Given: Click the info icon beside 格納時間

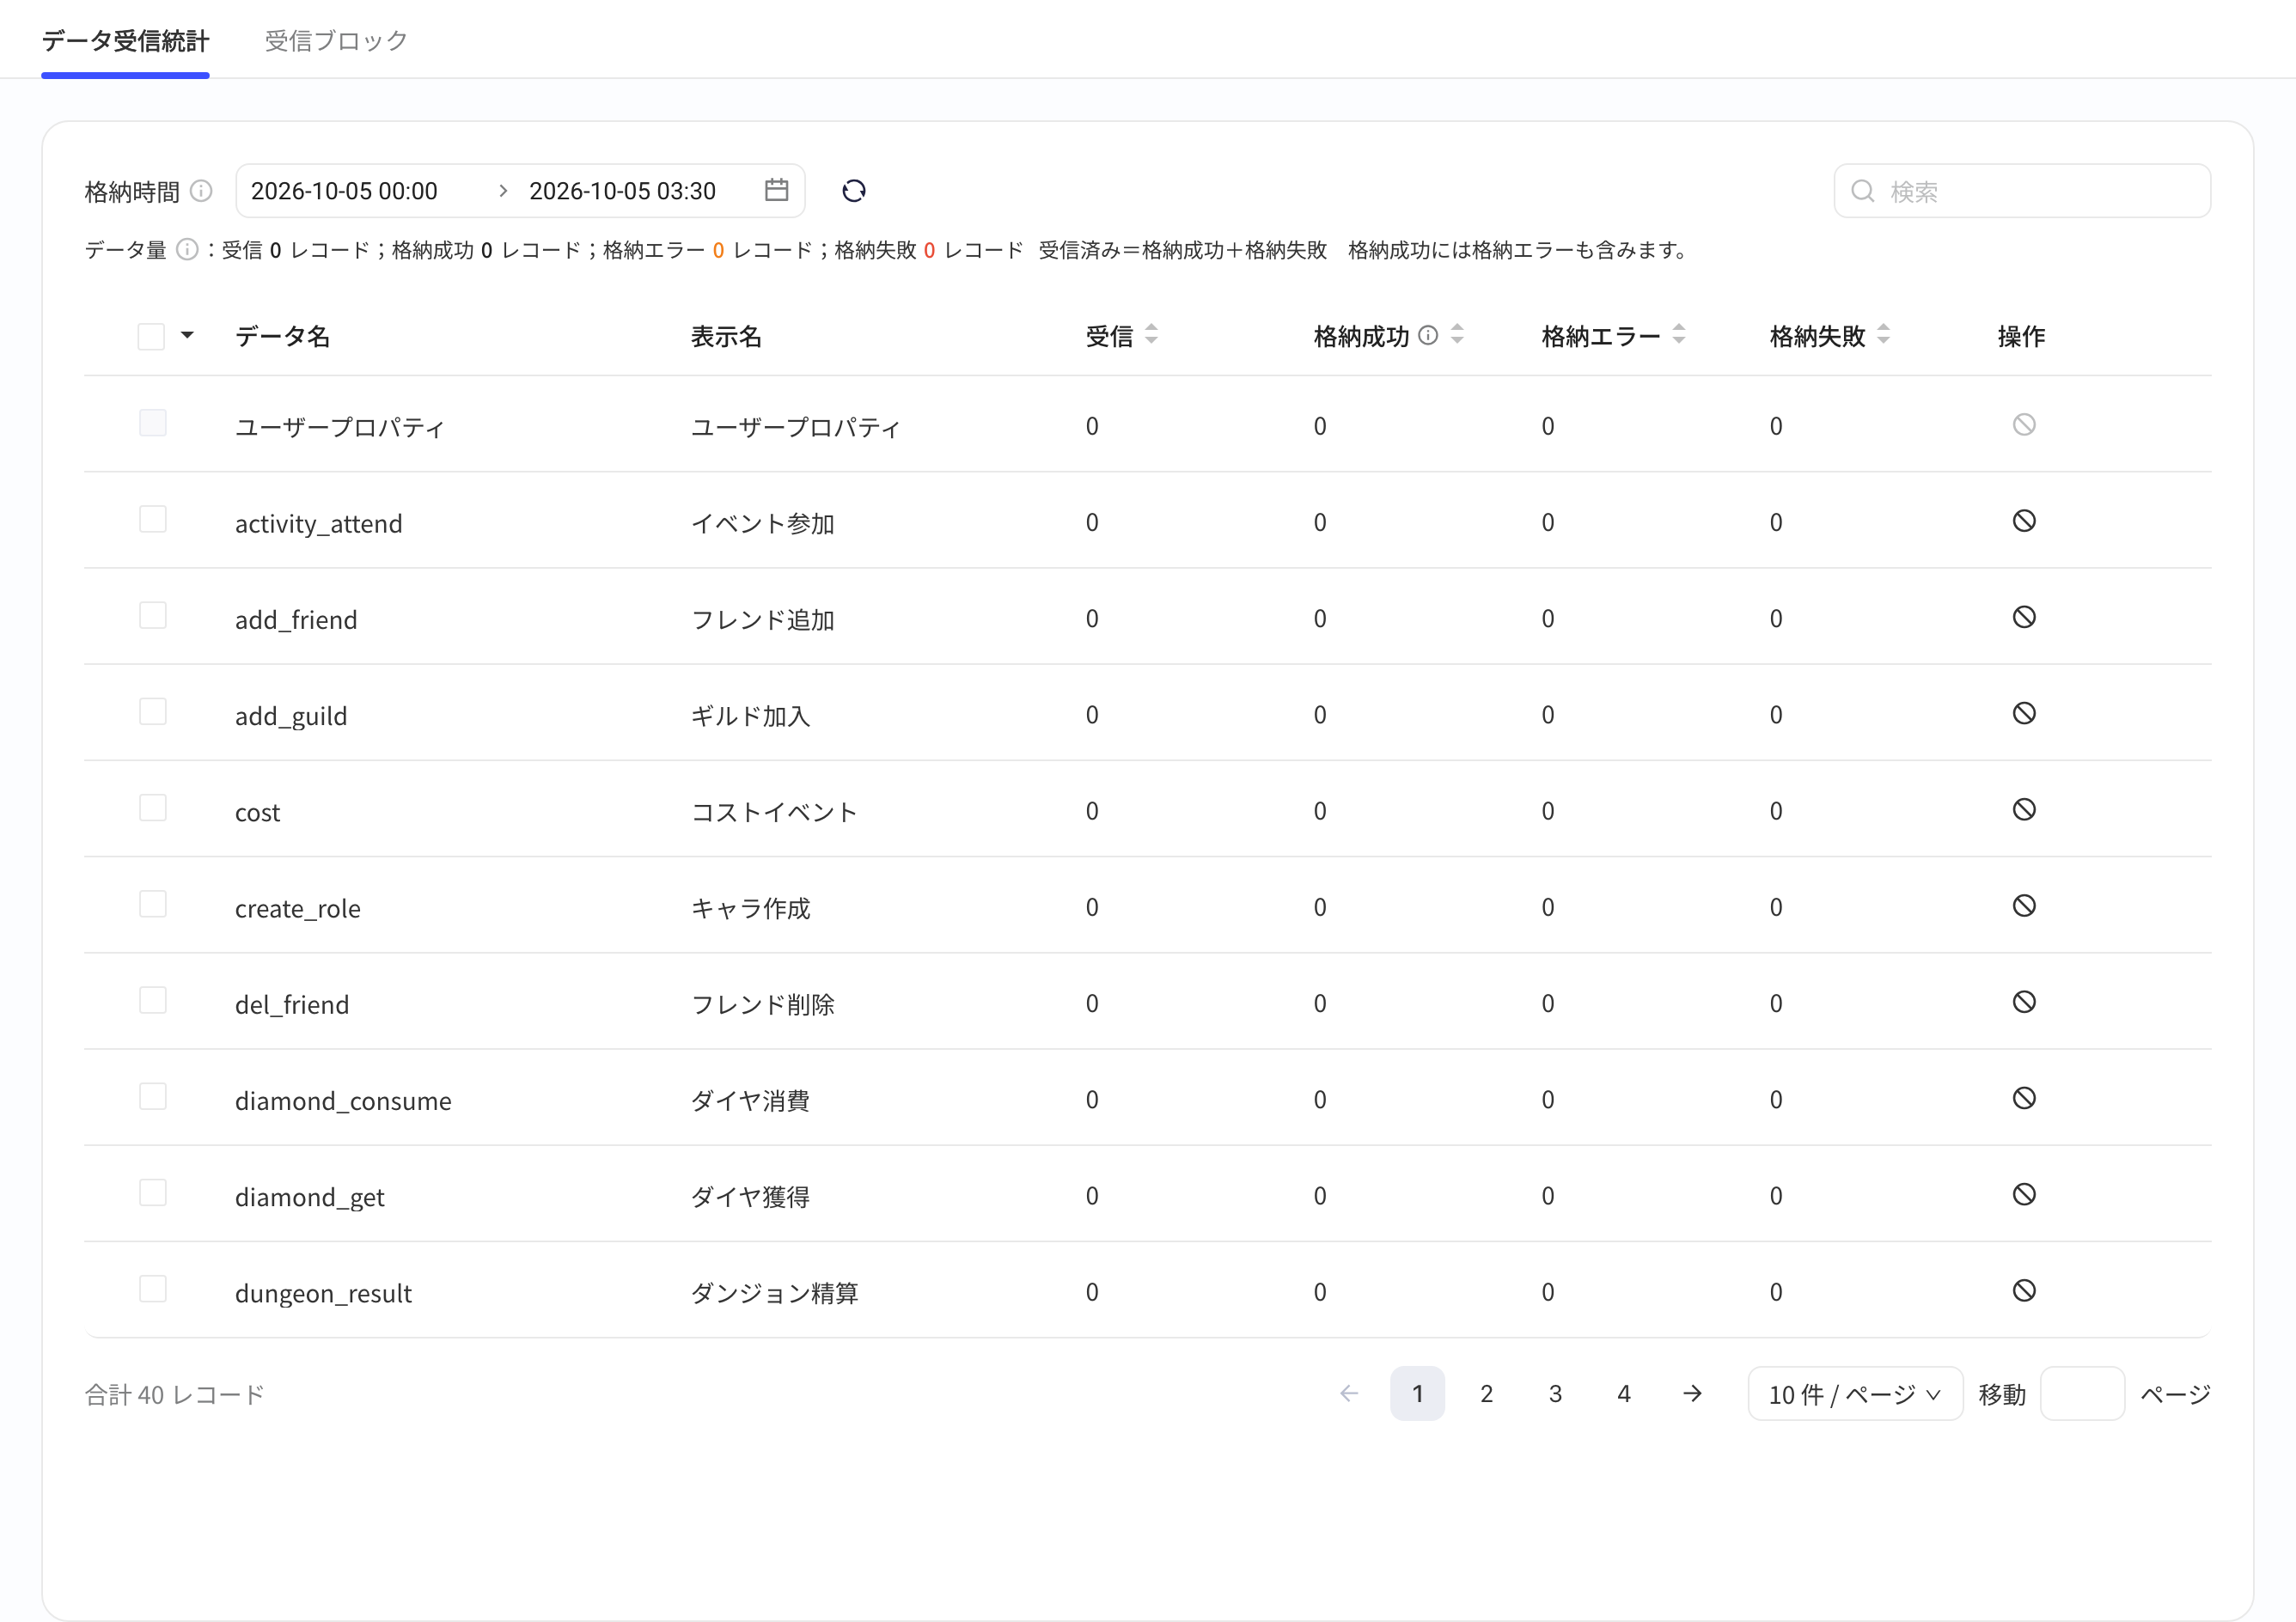Looking at the screenshot, I should (x=201, y=190).
